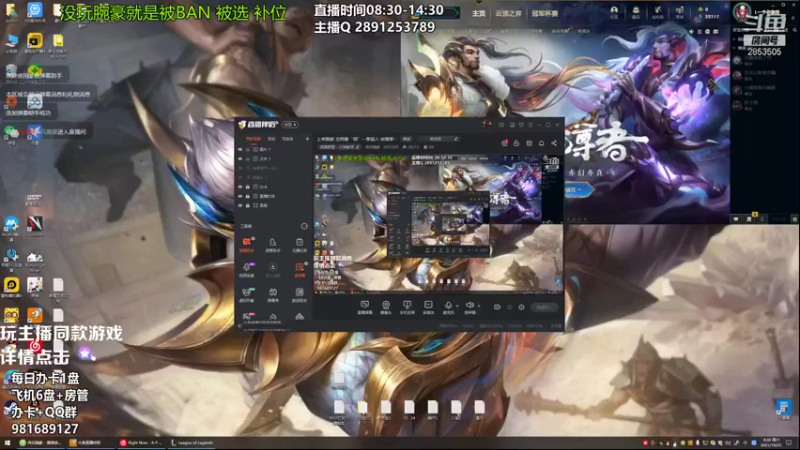Screen dimensions: 800x450
Task: Toggle visibility of the 直播时间 source
Action: pyautogui.click(x=240, y=196)
